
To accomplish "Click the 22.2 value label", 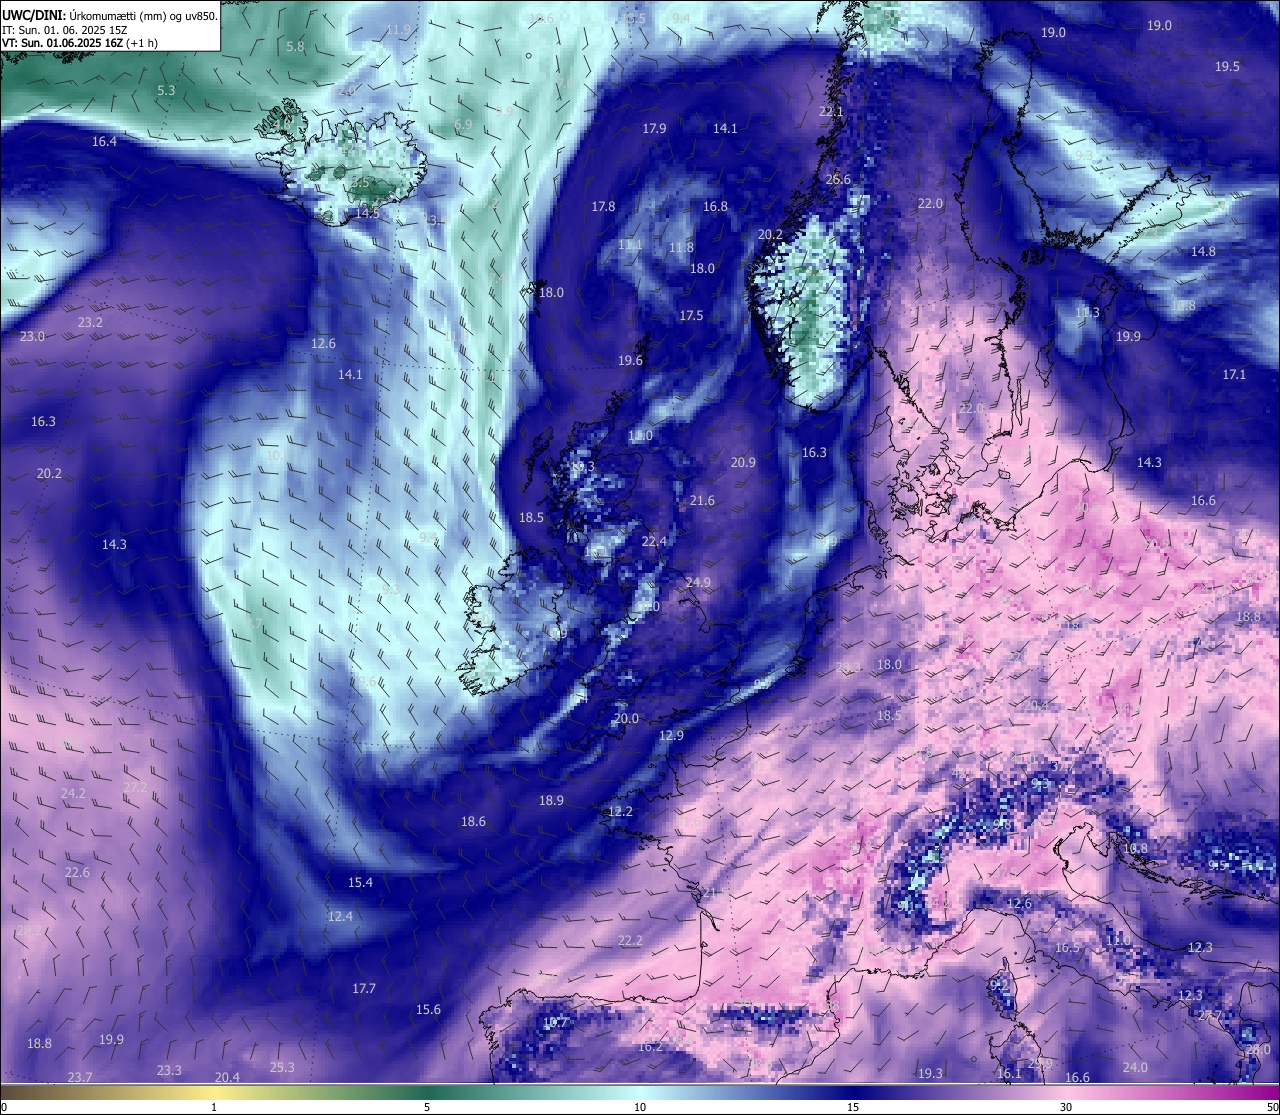I will point(630,941).
